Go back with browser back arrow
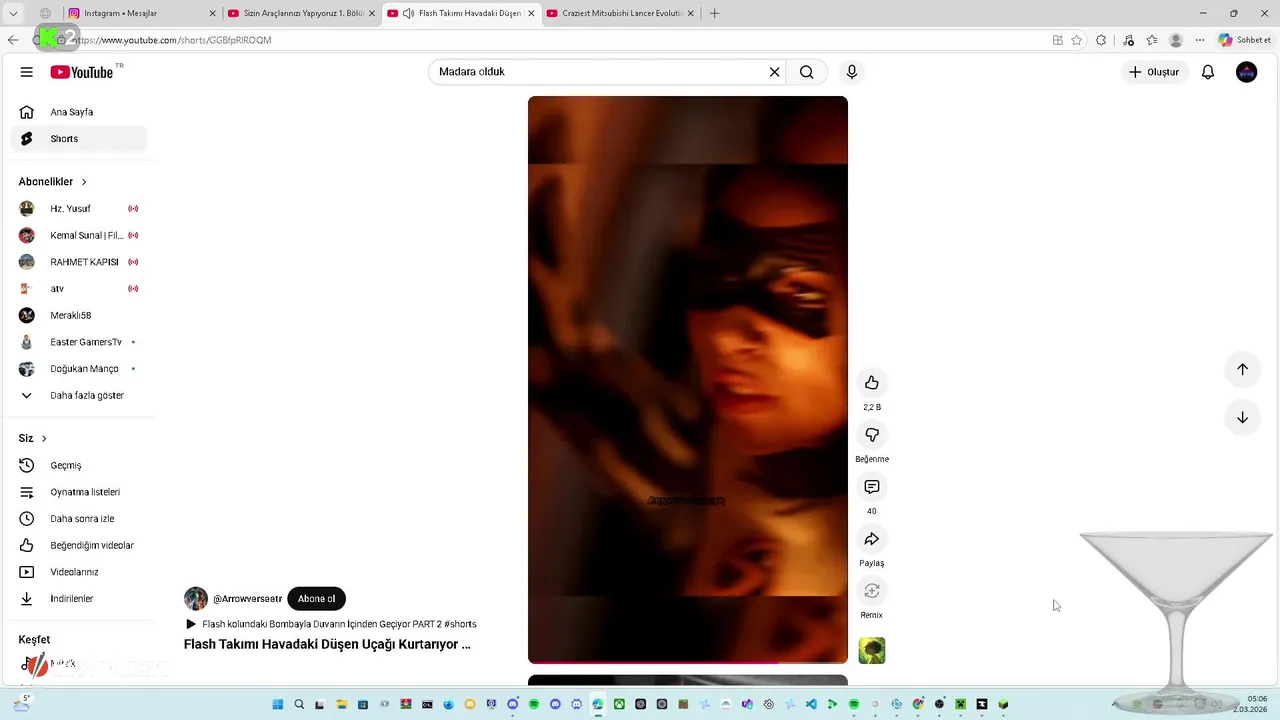Viewport: 1280px width, 720px height. click(x=13, y=40)
